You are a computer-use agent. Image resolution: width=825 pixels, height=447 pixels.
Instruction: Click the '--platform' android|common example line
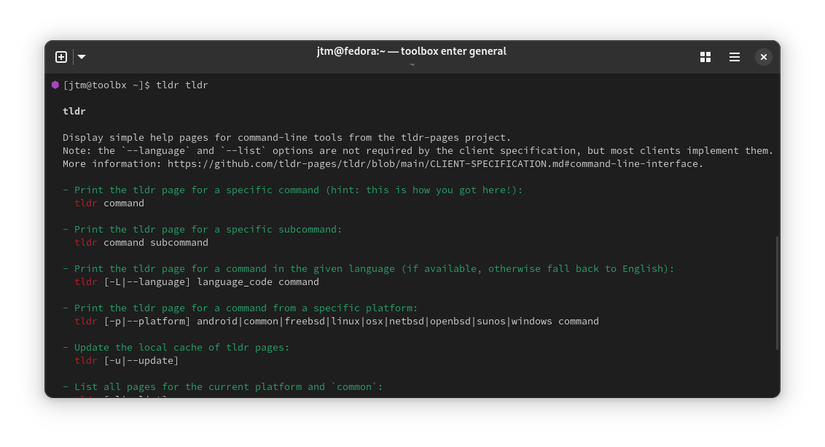336,321
